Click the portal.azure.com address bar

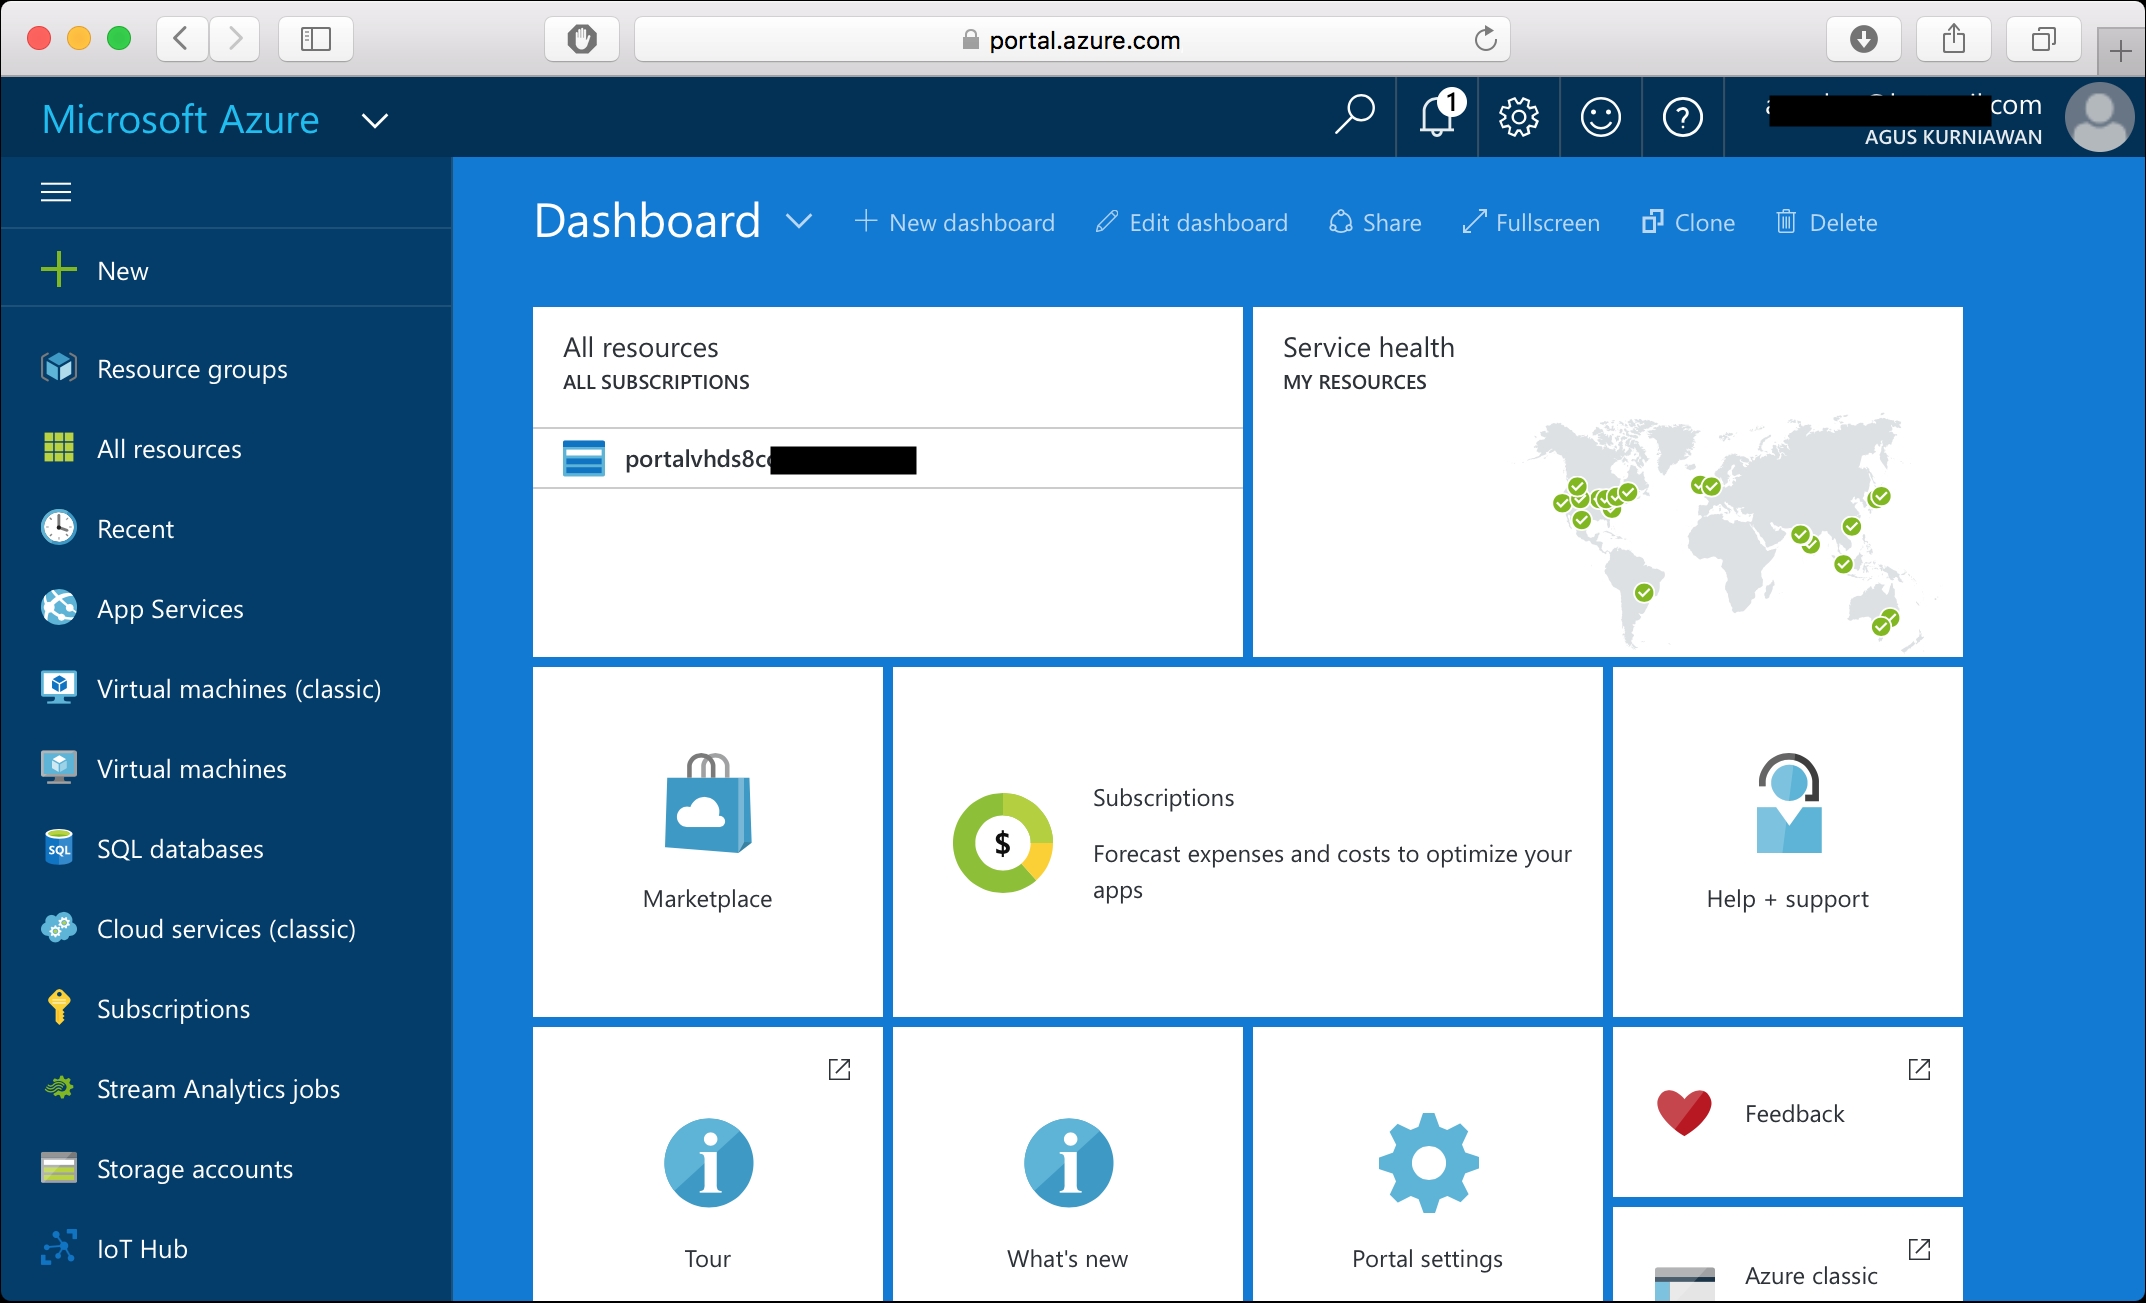[x=1072, y=40]
